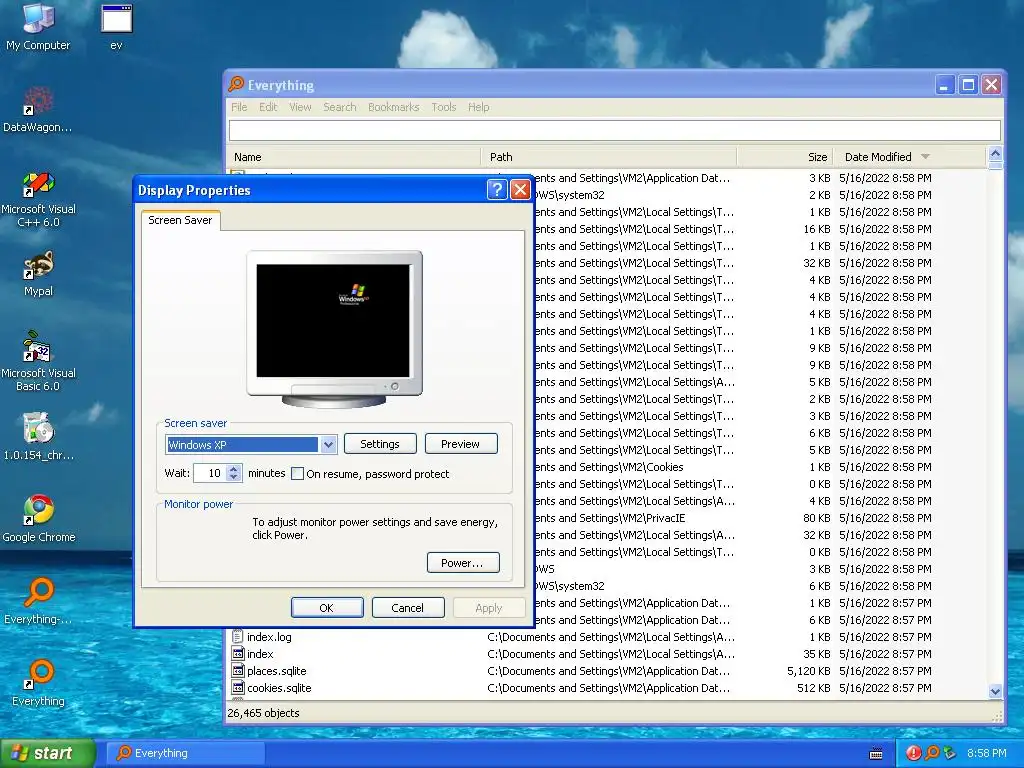Viewport: 1024px width, 768px height.
Task: Click the 26,465 objects status text
Action: click(x=263, y=713)
